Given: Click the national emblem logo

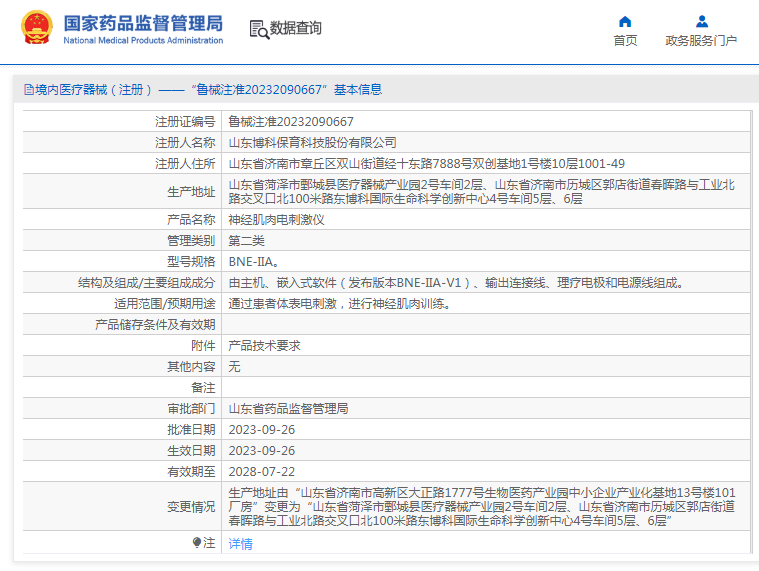Looking at the screenshot, I should pyautogui.click(x=37, y=29).
